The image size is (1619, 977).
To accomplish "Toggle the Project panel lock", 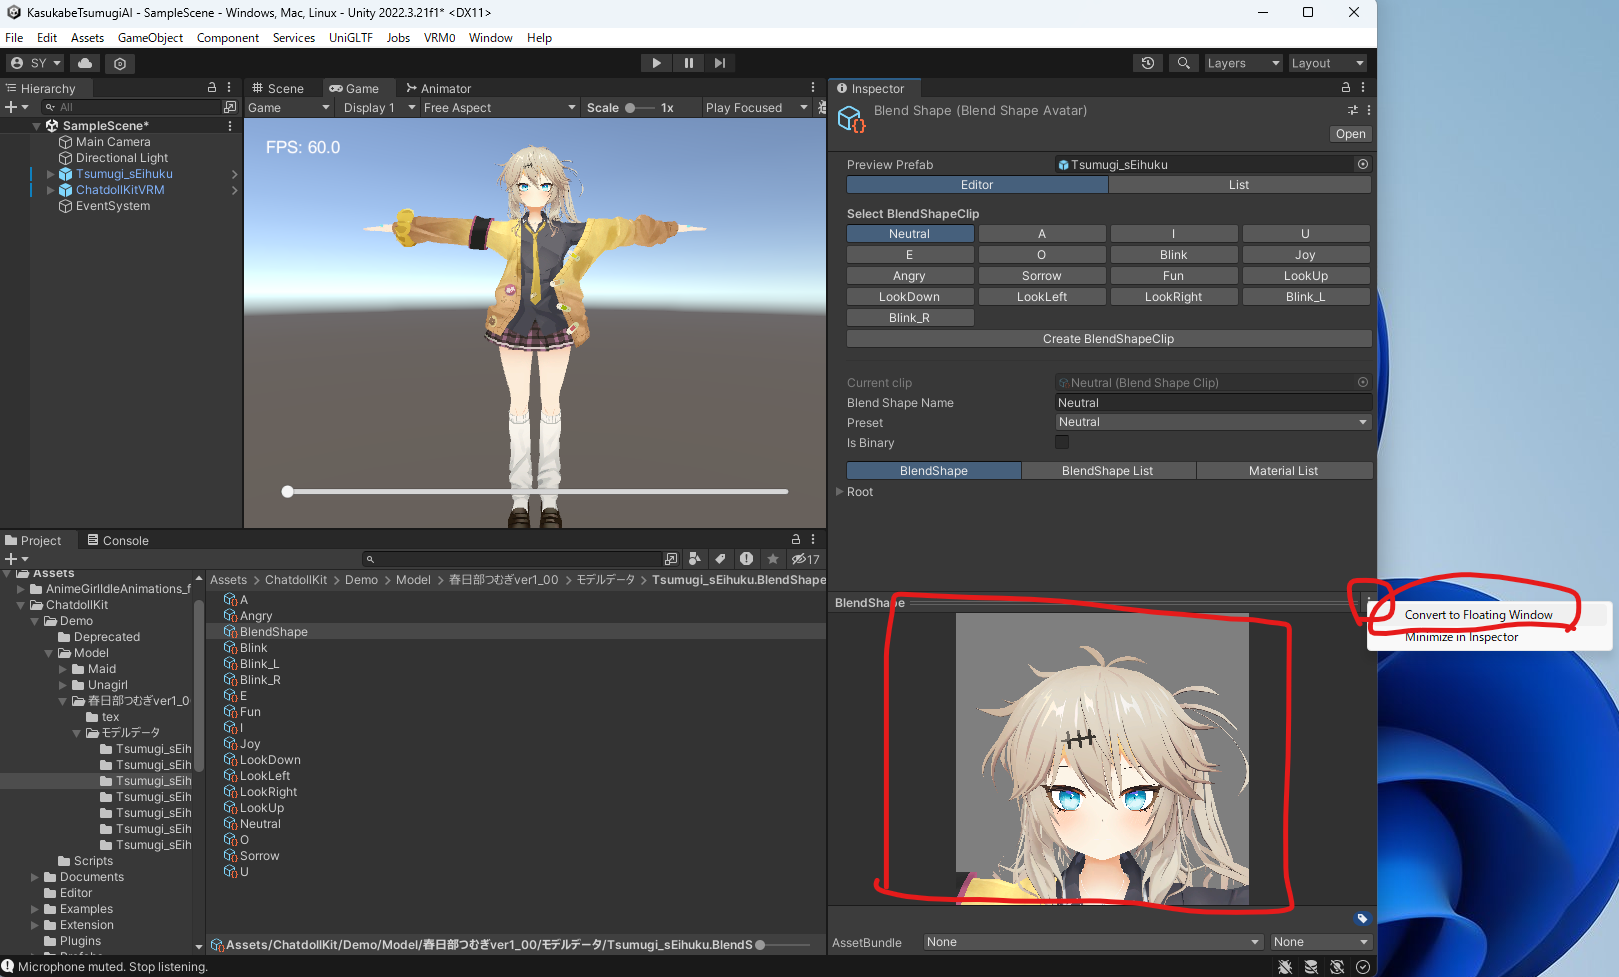I will point(796,539).
